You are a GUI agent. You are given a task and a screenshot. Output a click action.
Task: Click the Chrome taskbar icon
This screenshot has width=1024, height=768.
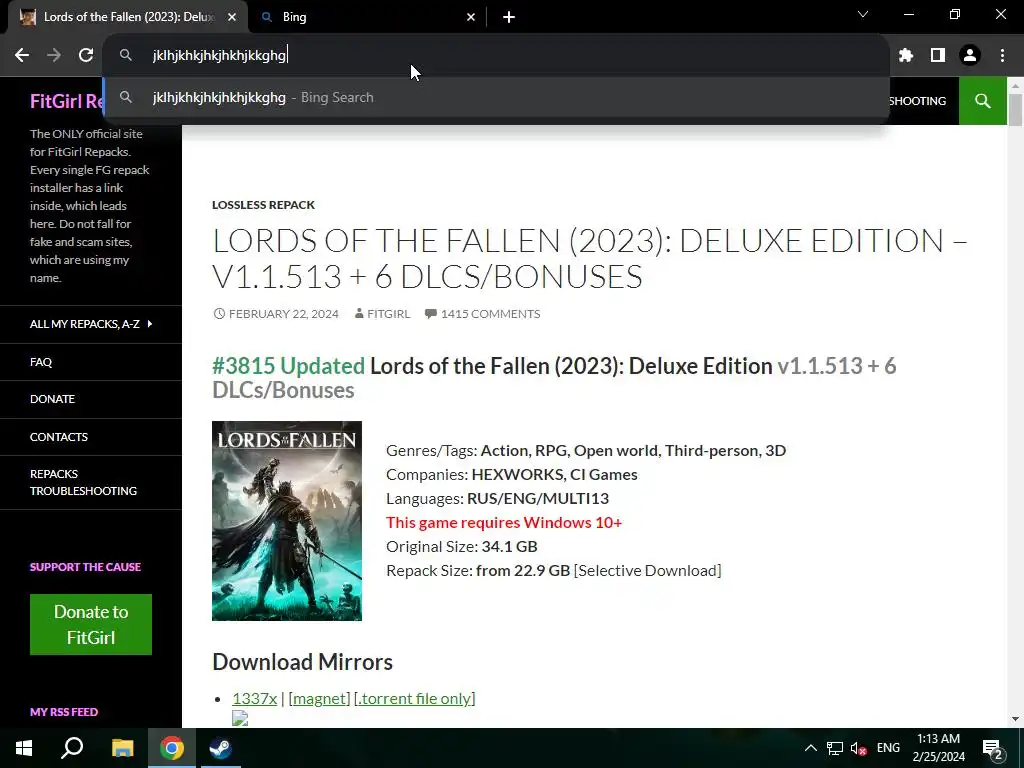point(172,748)
